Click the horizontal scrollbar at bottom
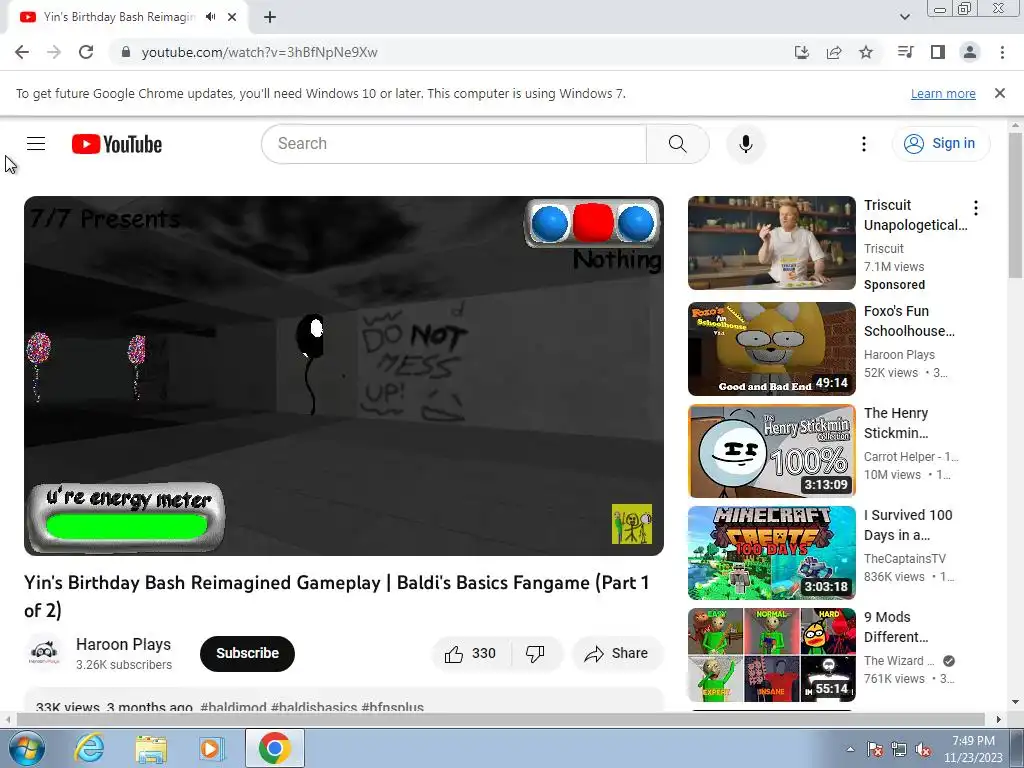Viewport: 1024px width, 768px height. pos(500,720)
